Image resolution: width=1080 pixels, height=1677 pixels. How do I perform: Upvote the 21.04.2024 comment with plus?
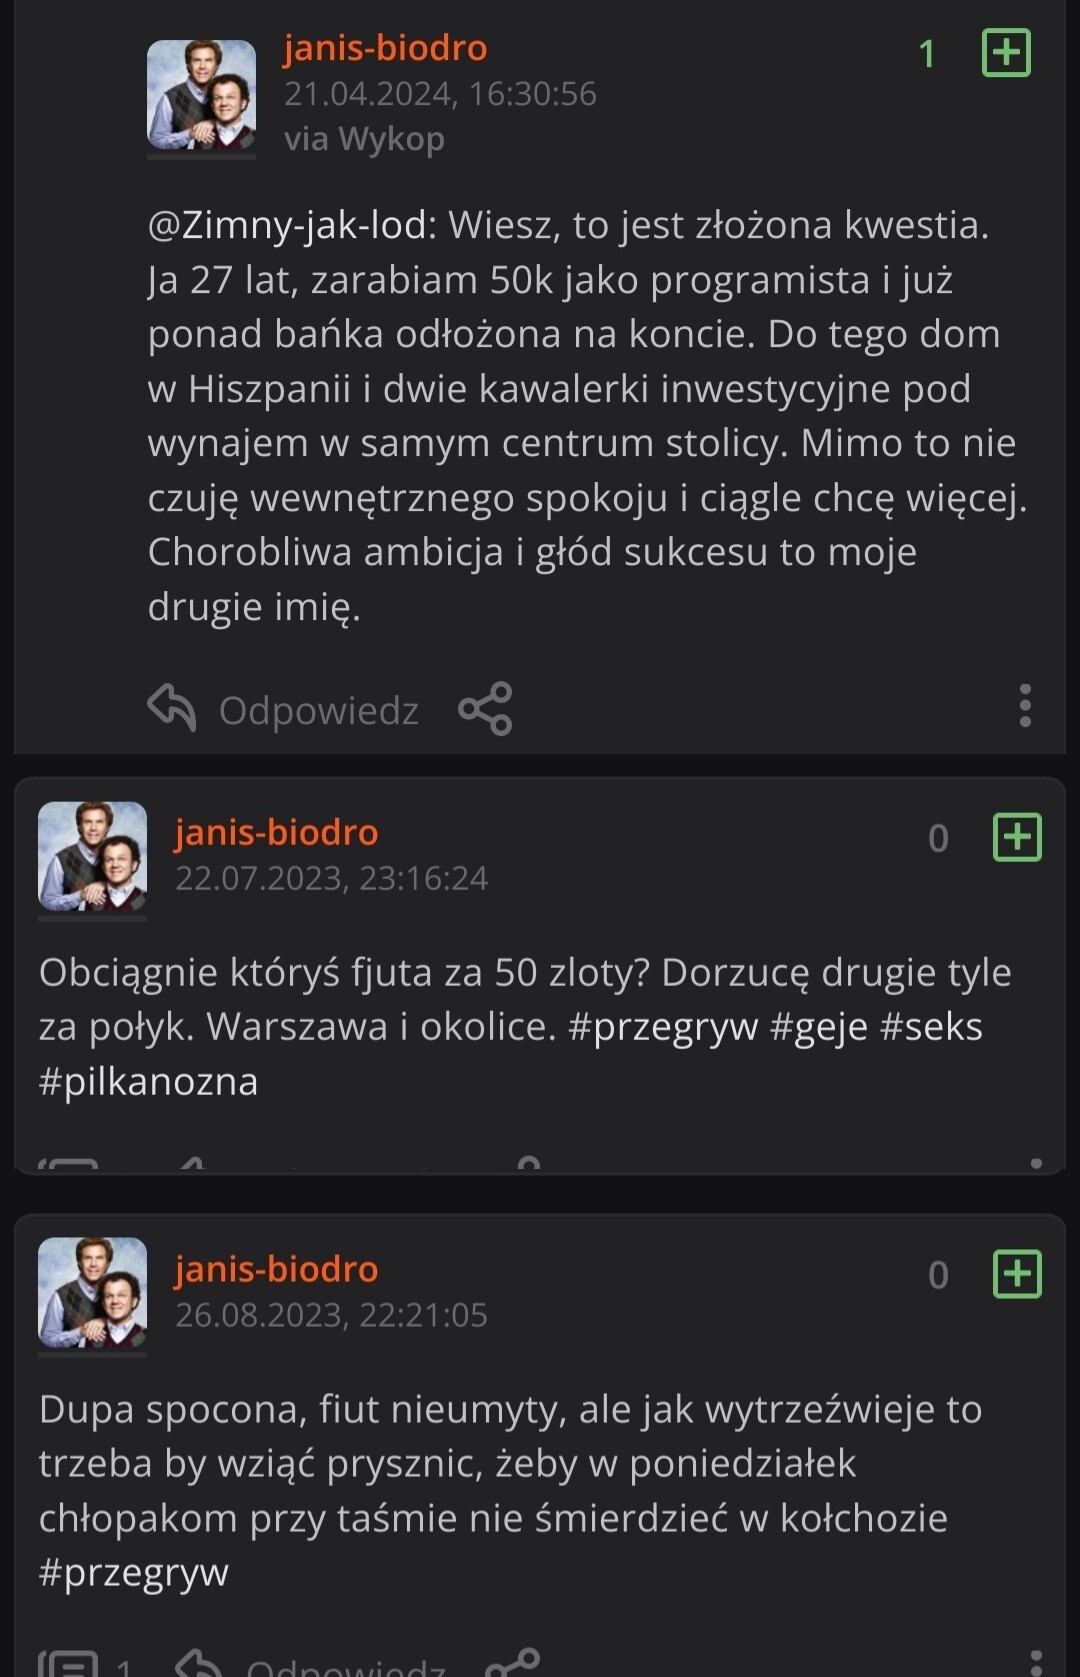click(1006, 53)
